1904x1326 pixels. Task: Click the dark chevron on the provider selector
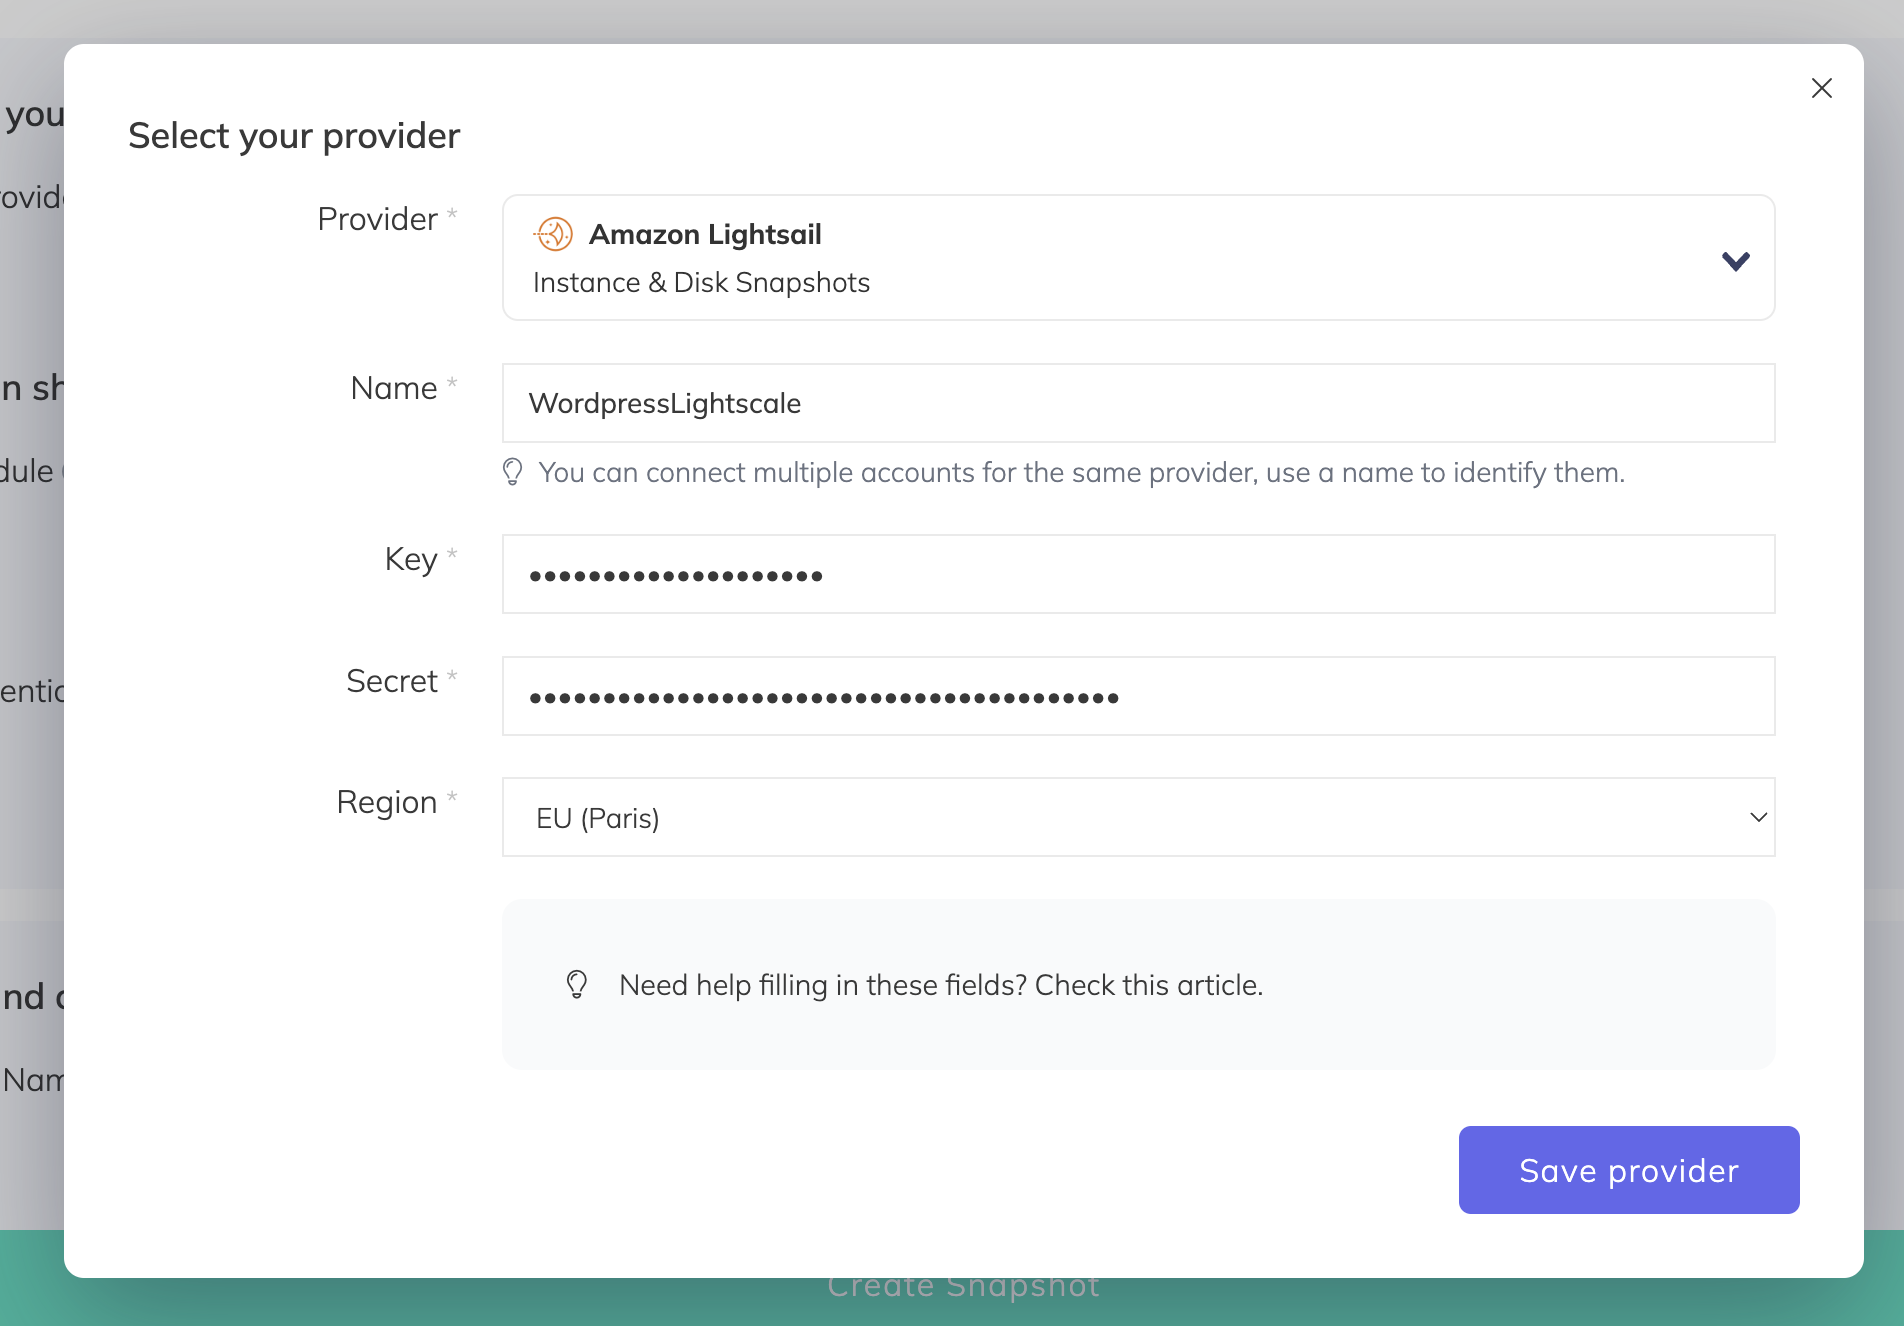tap(1736, 259)
